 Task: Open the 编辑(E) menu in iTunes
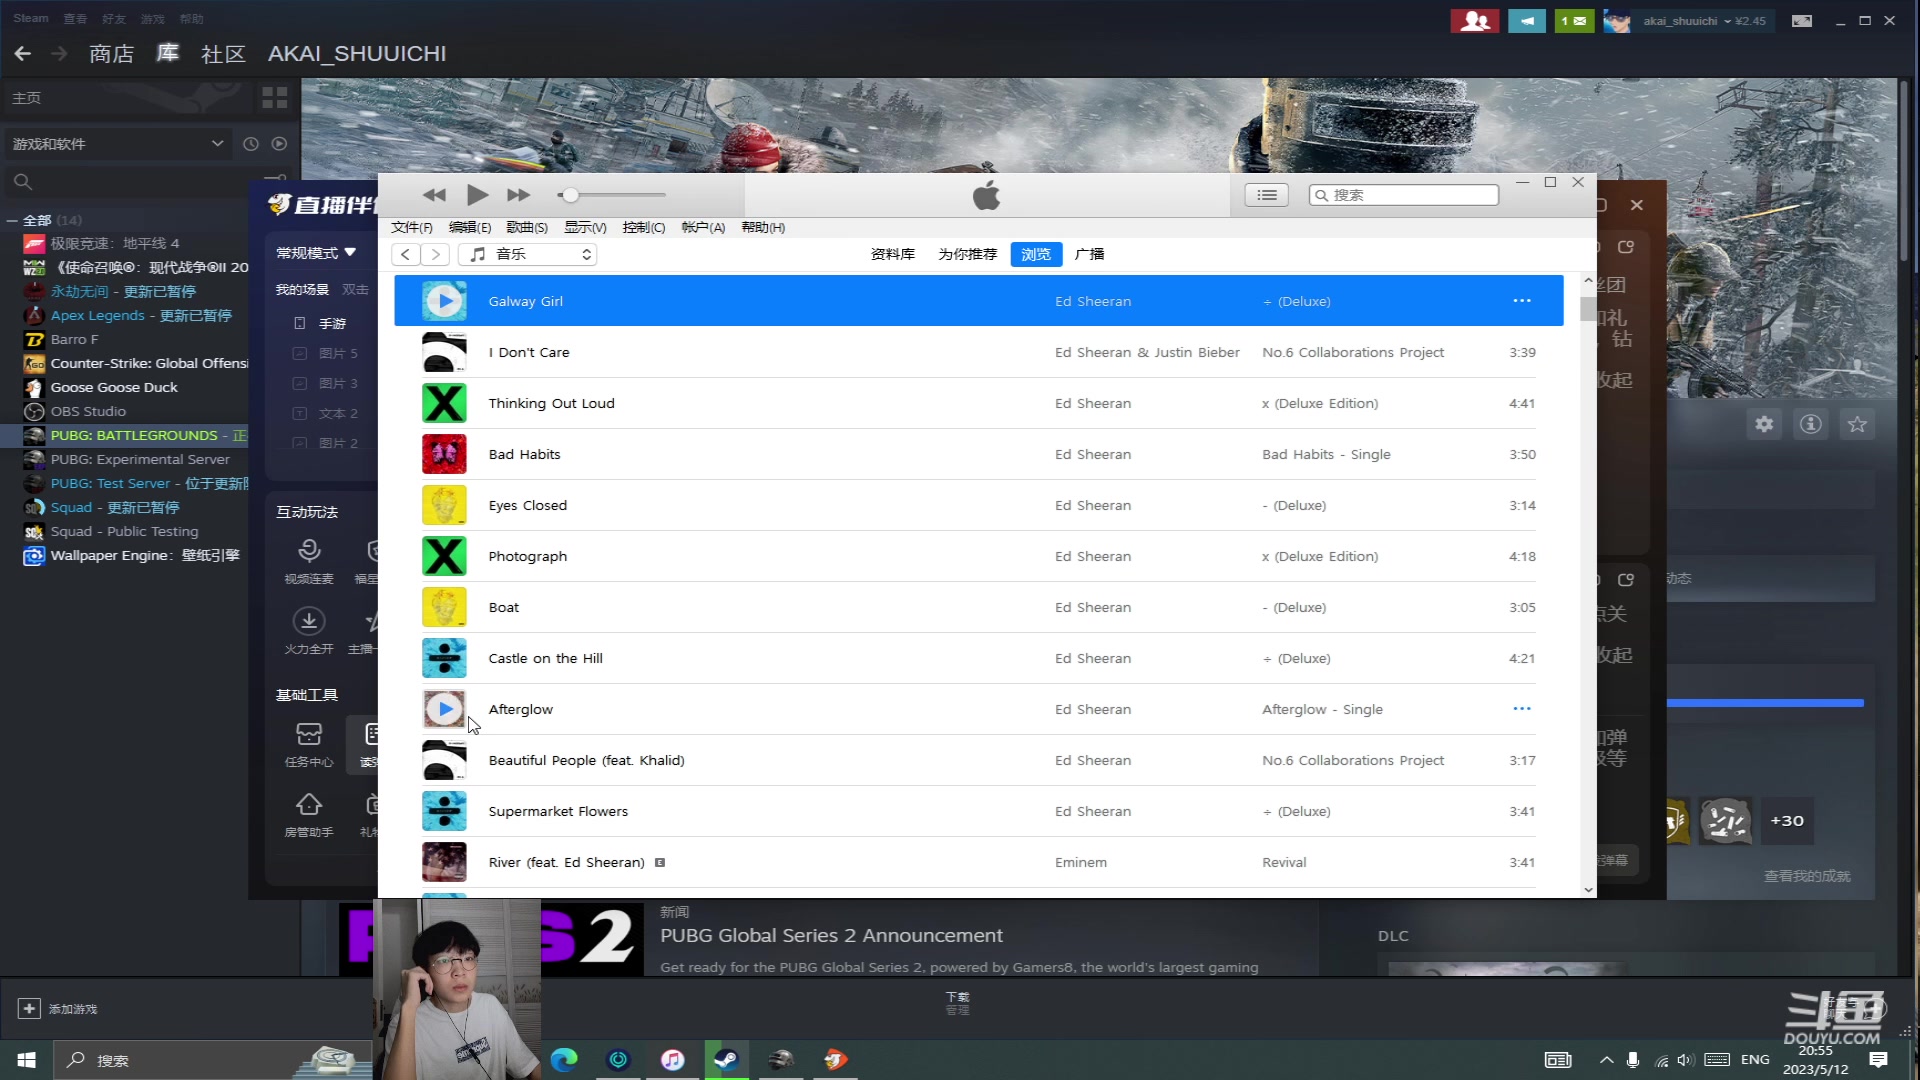coord(470,228)
